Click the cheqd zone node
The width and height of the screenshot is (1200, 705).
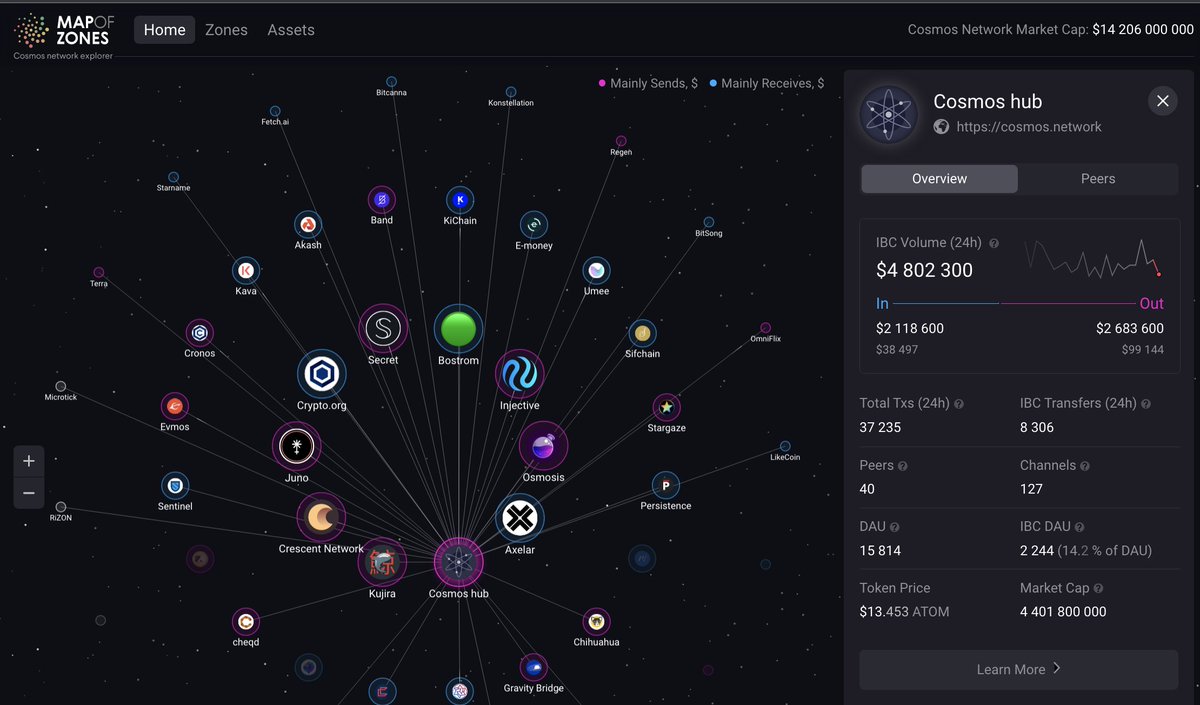coord(246,622)
